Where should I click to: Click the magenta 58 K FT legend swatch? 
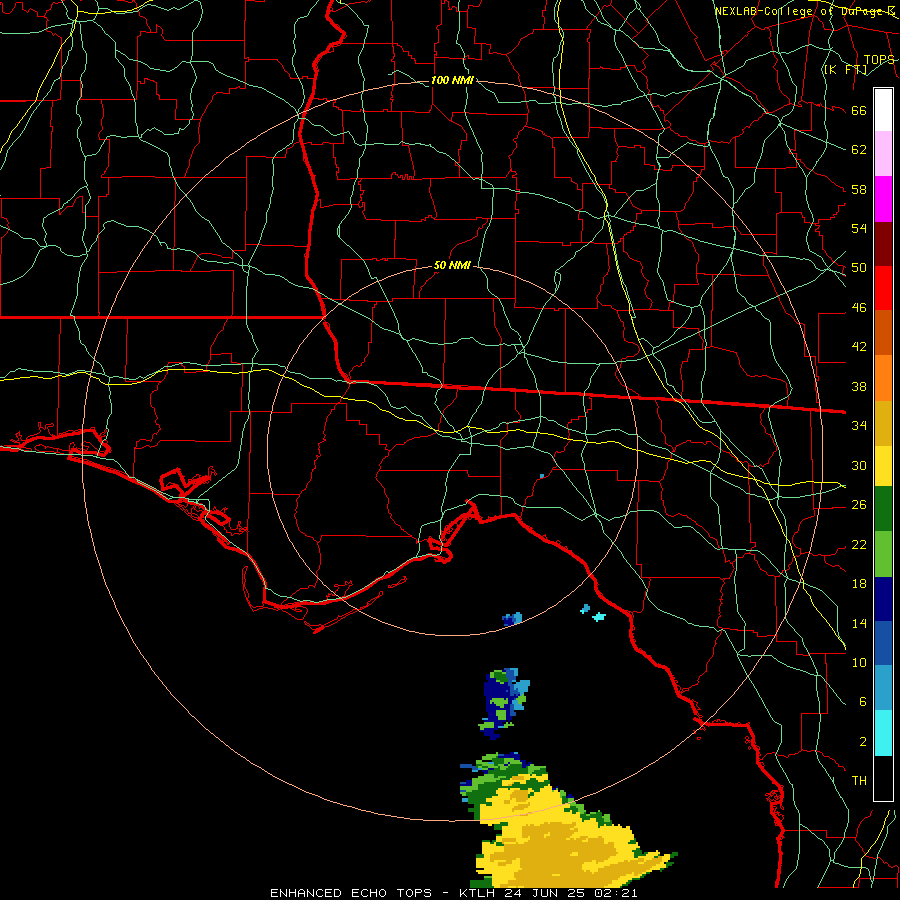point(883,199)
